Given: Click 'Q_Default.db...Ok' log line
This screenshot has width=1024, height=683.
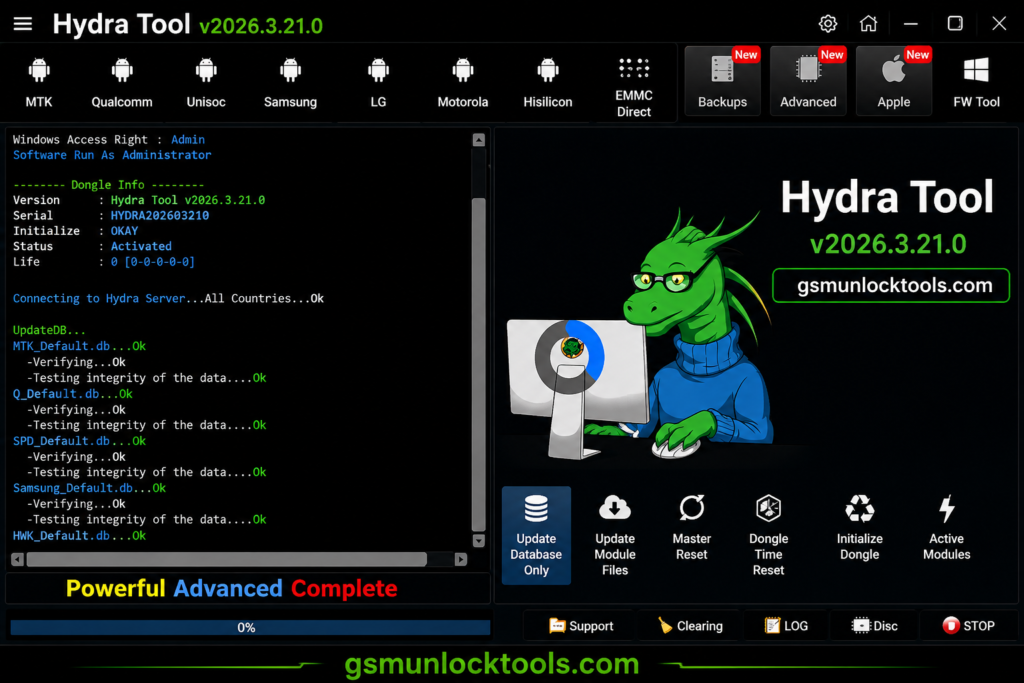Looking at the screenshot, I should [x=72, y=394].
